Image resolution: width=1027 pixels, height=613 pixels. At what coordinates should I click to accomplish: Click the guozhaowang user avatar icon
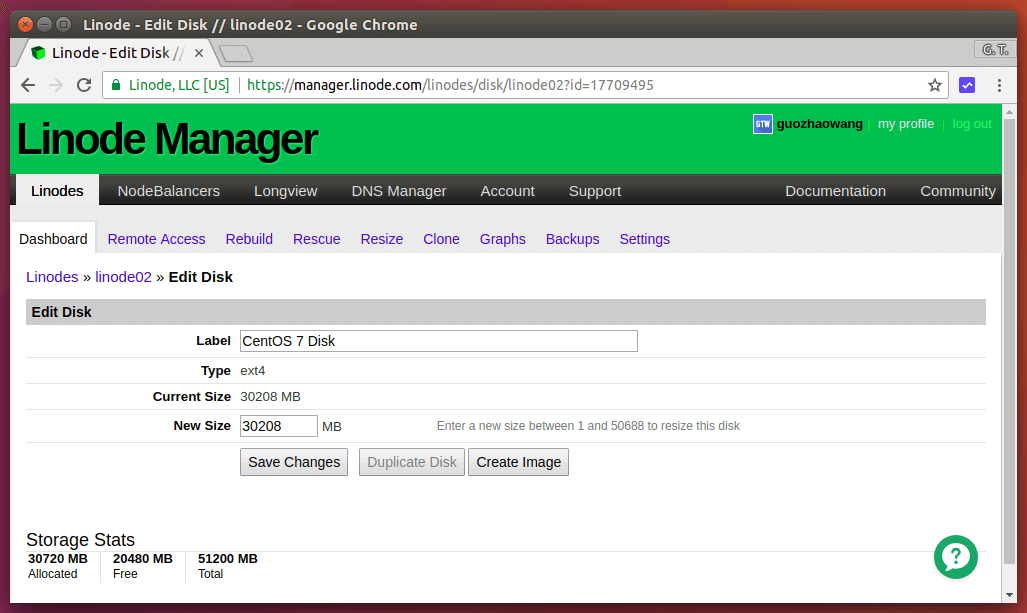pyautogui.click(x=762, y=124)
